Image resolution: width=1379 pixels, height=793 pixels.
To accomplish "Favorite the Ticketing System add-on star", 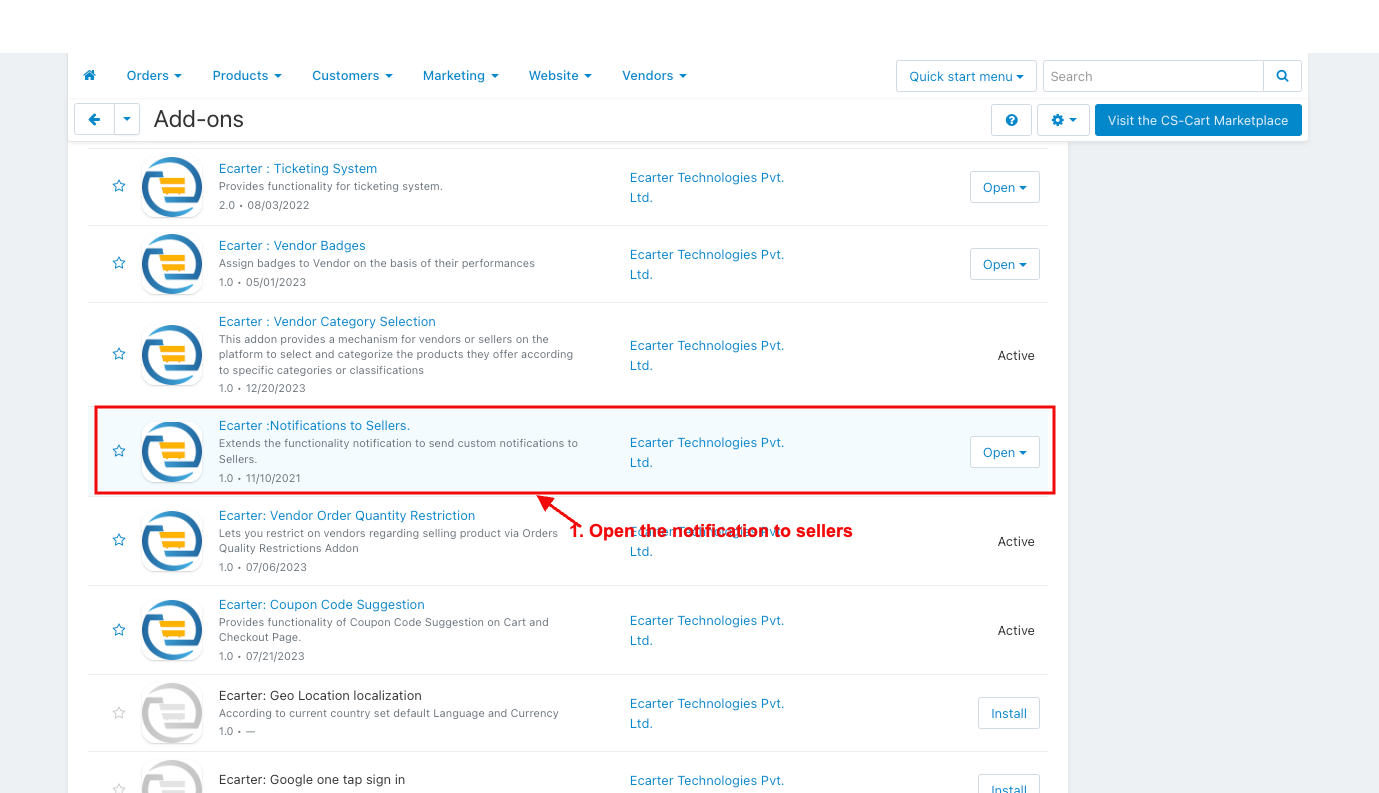I will pos(119,186).
